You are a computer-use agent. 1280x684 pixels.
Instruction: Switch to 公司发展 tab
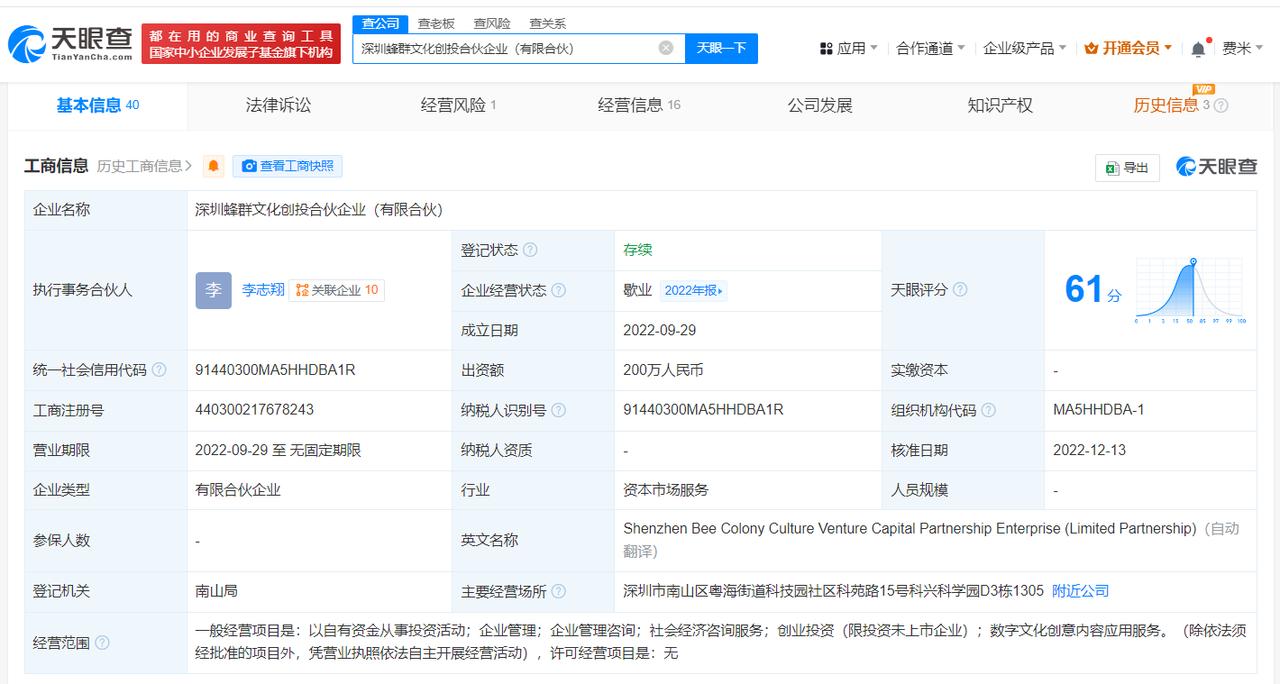pos(820,105)
